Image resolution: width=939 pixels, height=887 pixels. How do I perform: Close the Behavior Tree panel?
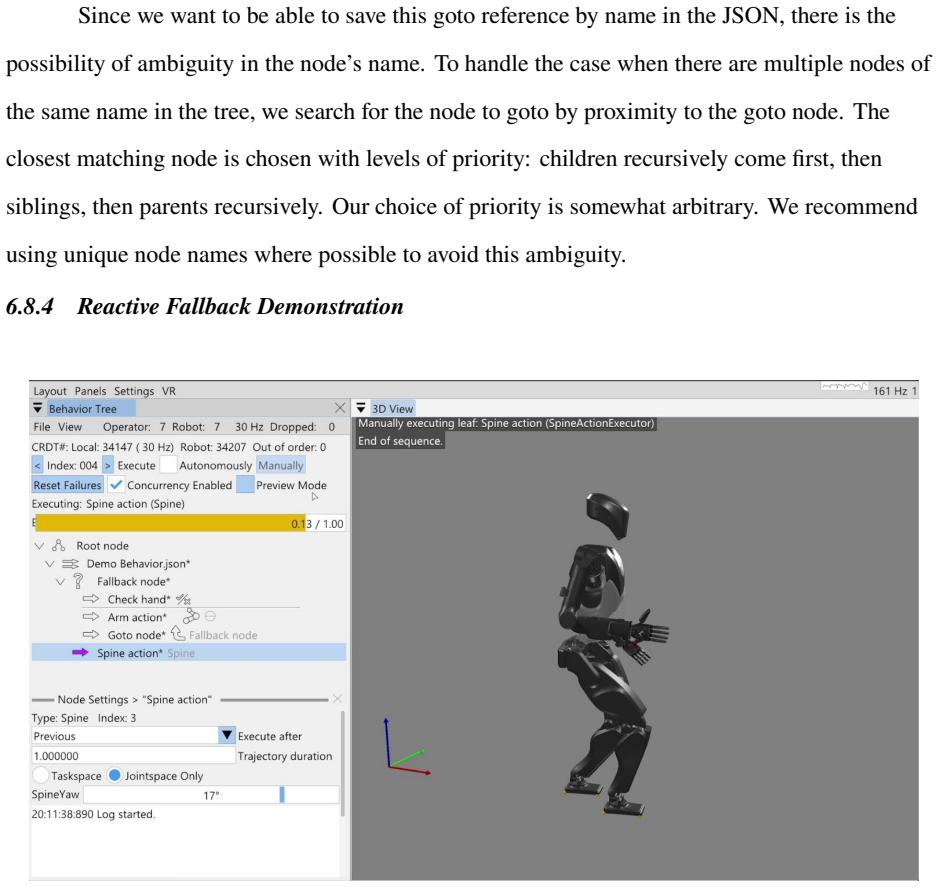click(x=340, y=408)
